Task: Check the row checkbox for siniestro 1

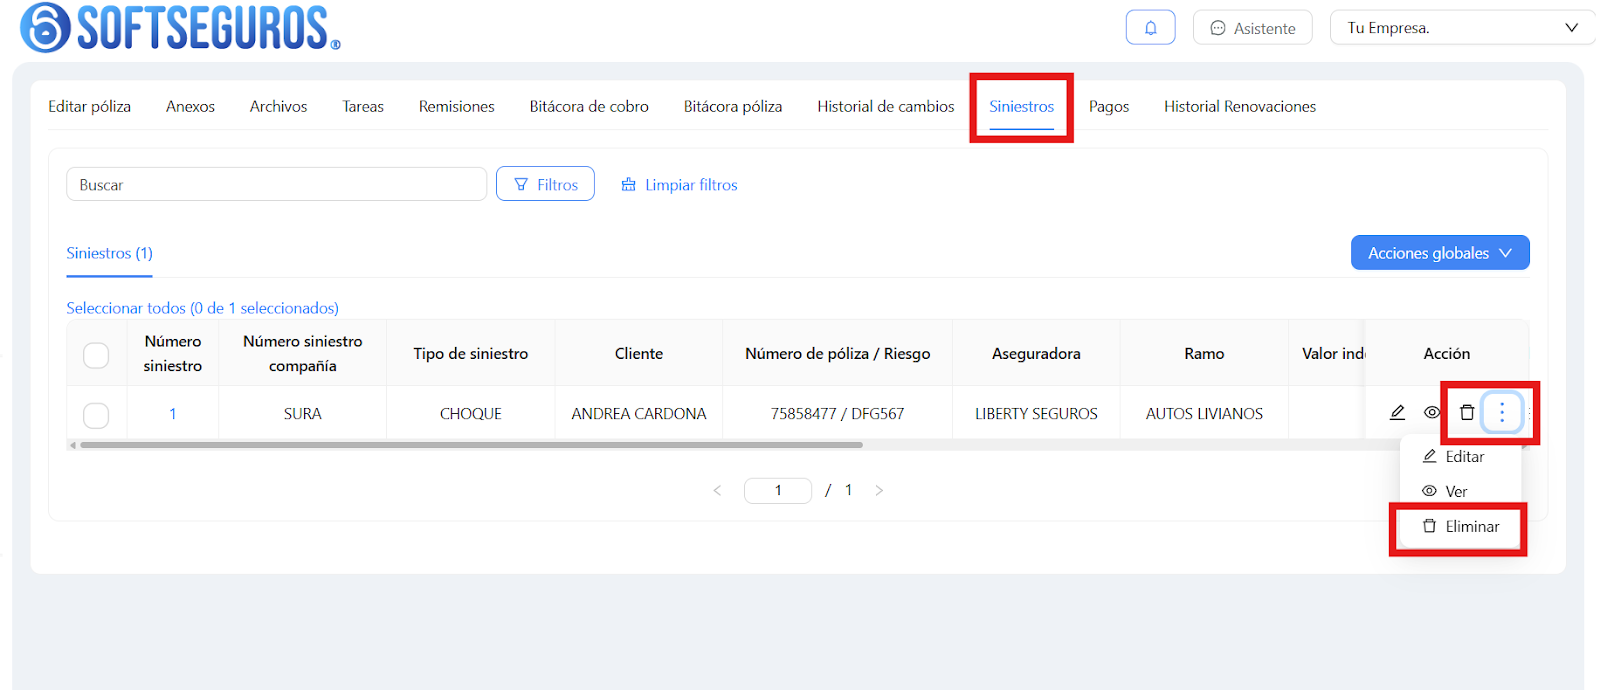Action: 96,414
